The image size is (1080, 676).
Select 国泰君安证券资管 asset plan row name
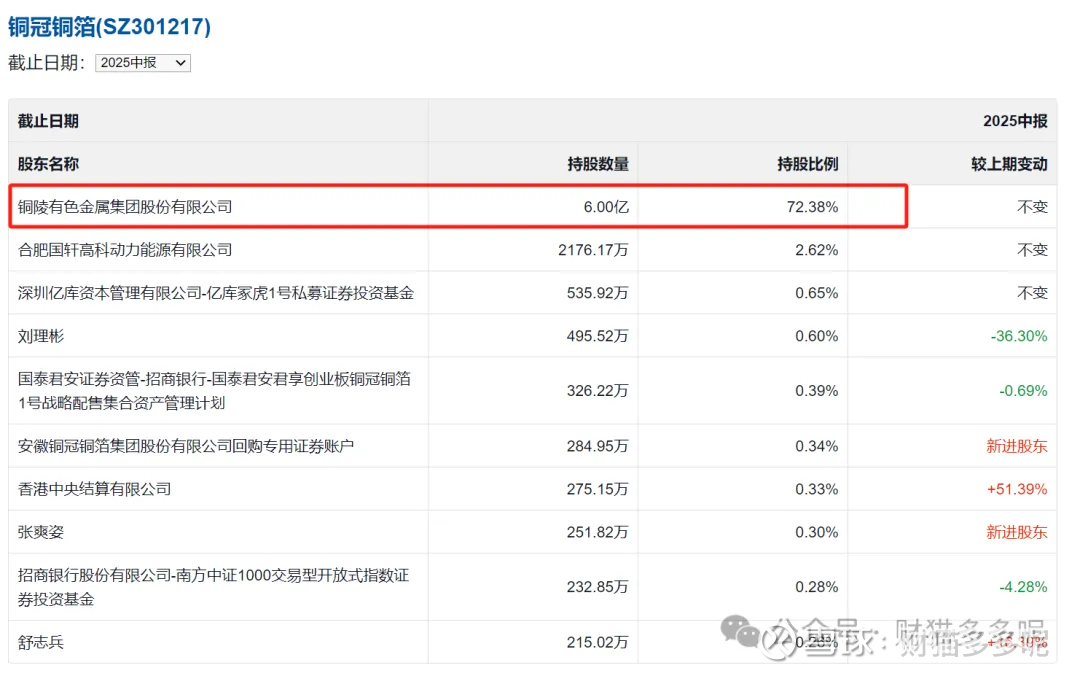tap(214, 391)
